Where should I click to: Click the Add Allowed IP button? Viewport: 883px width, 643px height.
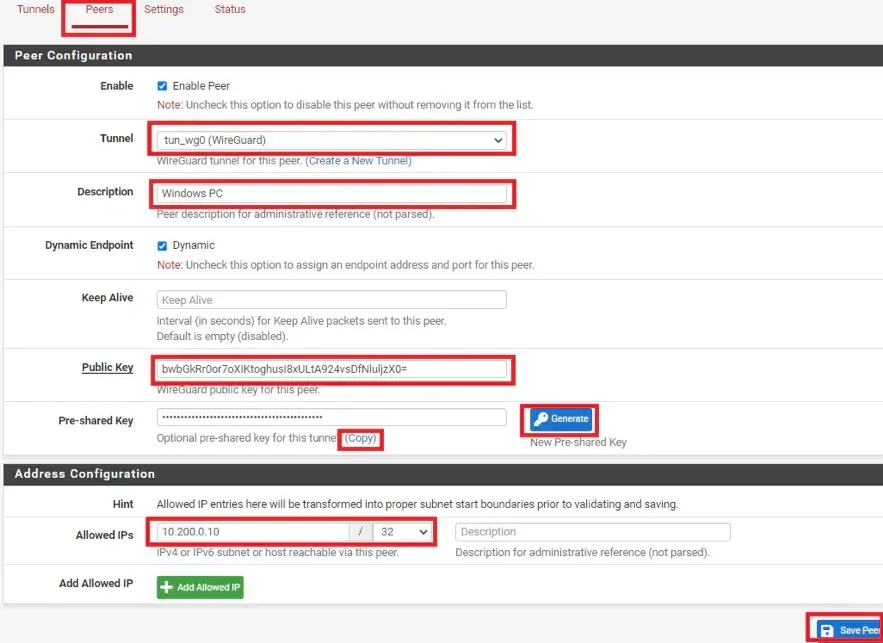(200, 587)
